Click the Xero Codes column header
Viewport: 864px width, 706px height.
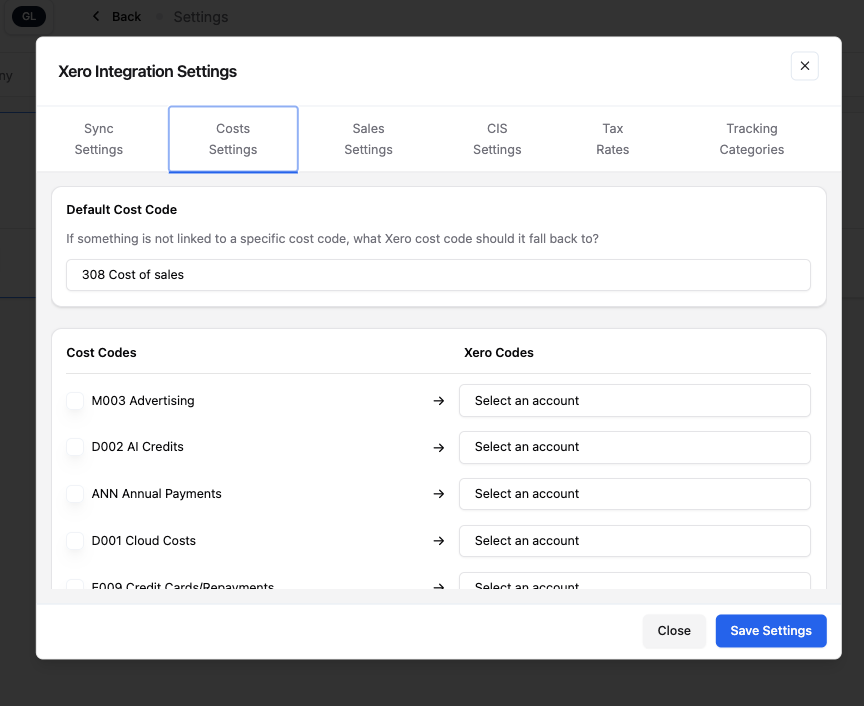[499, 353]
